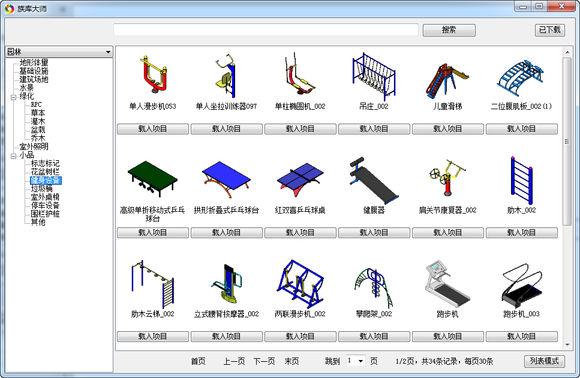Click scrollbar up arrow in model grid
Screen dimensions: 580x378
click(567, 52)
